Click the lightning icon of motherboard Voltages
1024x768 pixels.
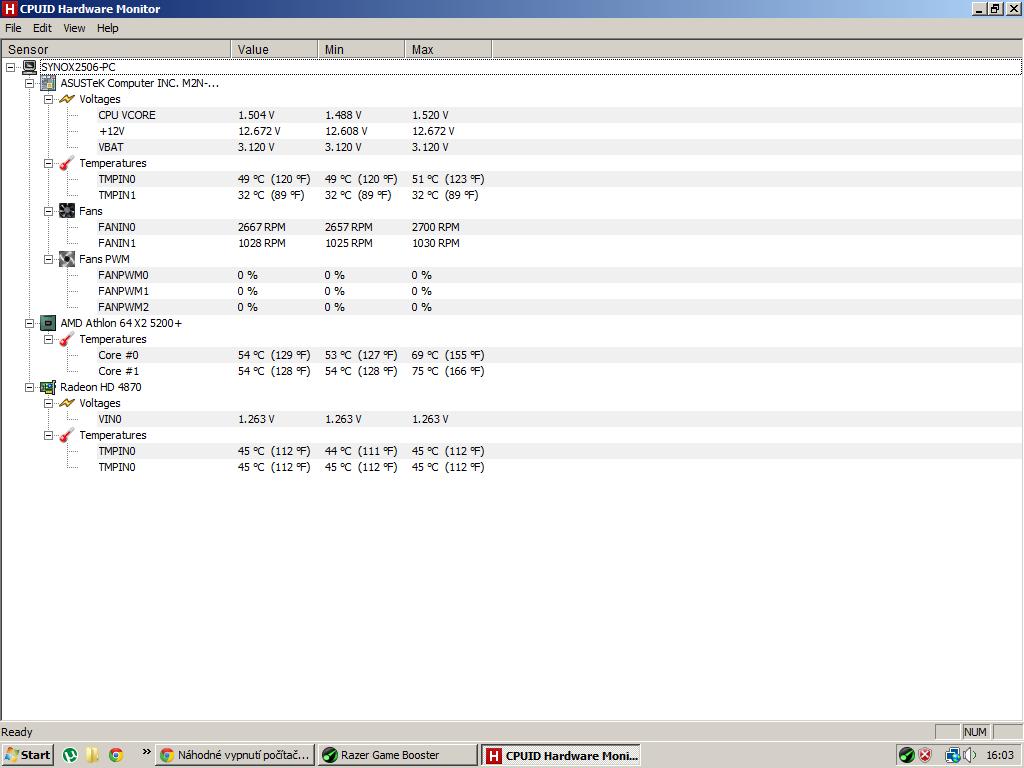[x=67, y=99]
